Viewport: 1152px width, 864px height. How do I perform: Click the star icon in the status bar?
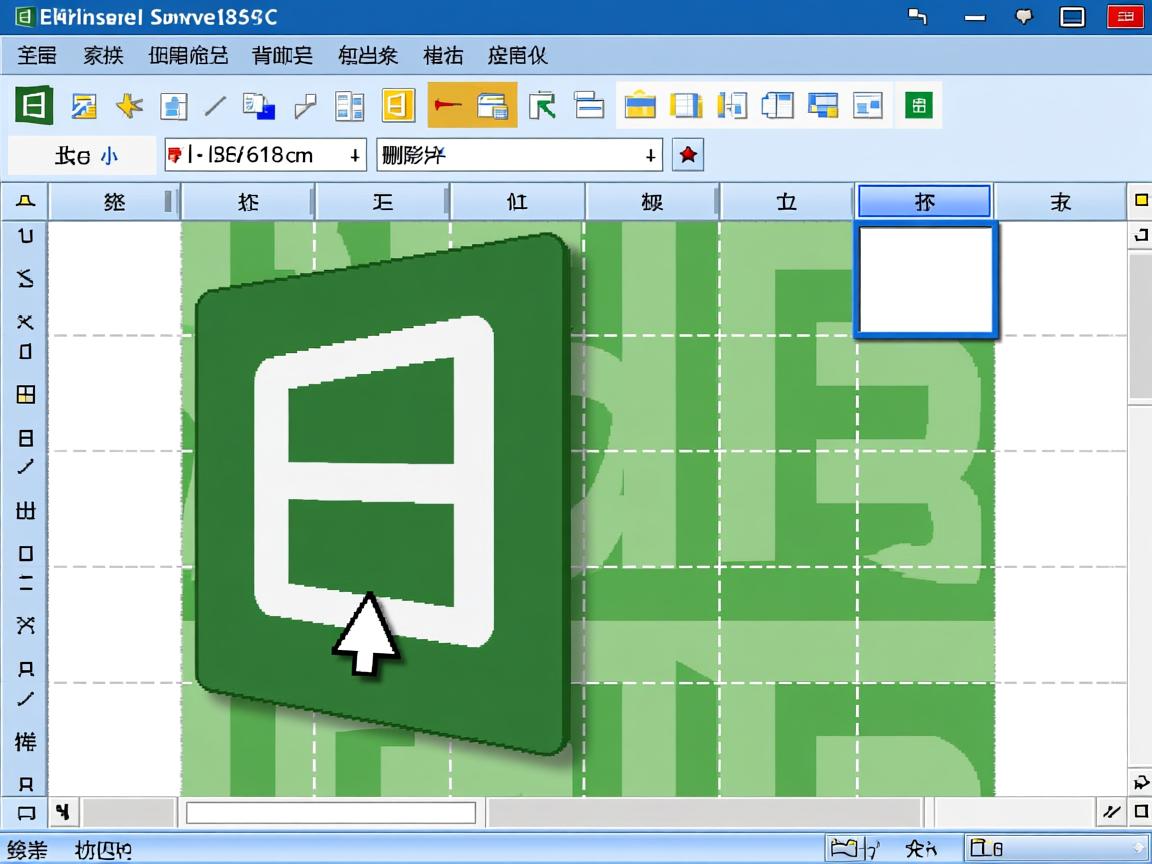tap(918, 847)
